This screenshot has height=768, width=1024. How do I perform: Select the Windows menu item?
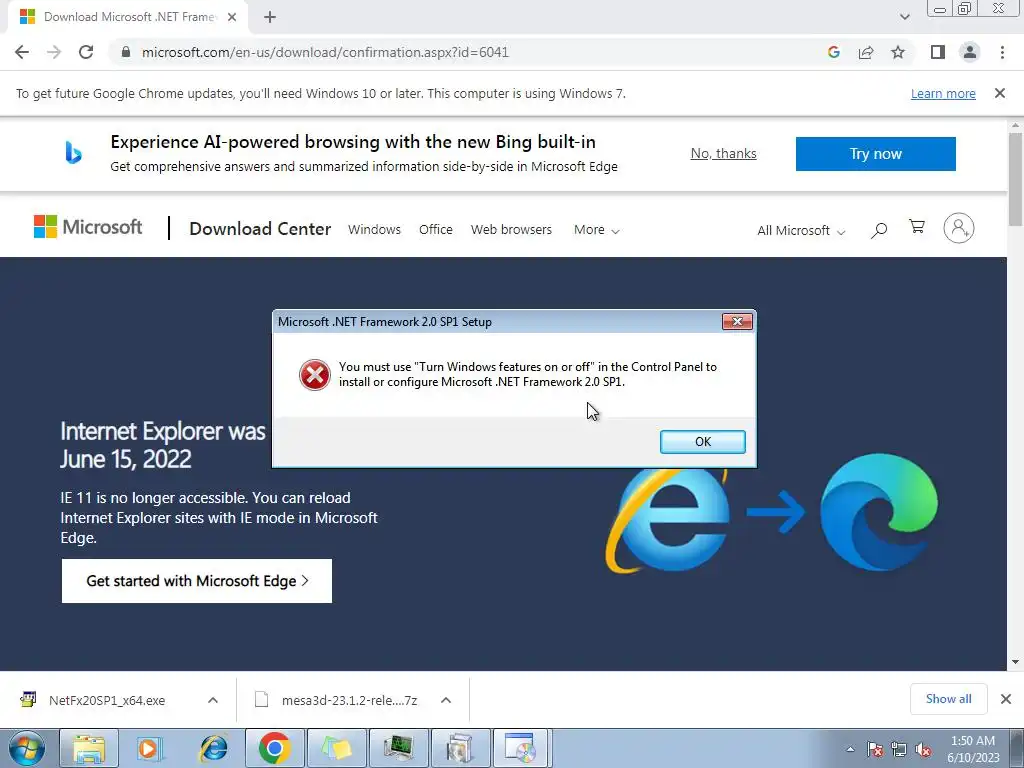pyautogui.click(x=374, y=230)
